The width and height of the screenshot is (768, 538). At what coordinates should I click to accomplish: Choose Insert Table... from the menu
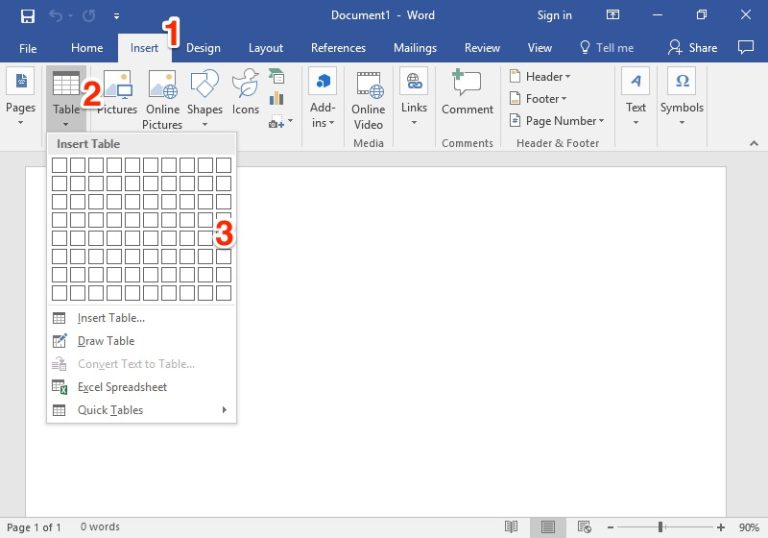111,318
